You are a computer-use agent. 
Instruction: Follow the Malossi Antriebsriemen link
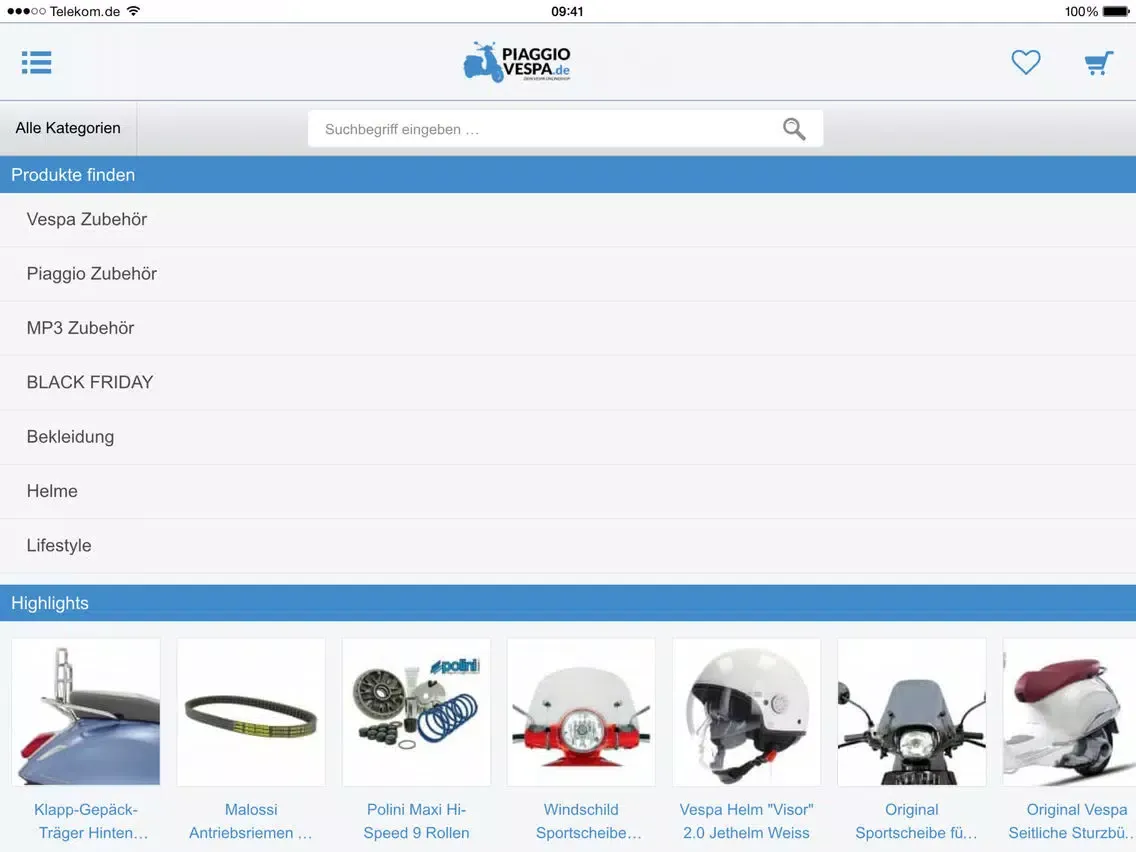(x=251, y=821)
